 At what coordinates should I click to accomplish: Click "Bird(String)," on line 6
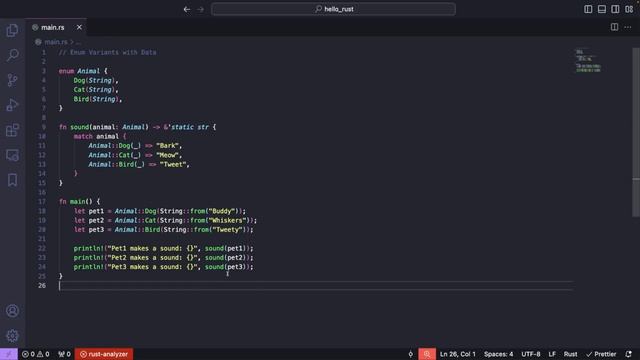coord(98,99)
